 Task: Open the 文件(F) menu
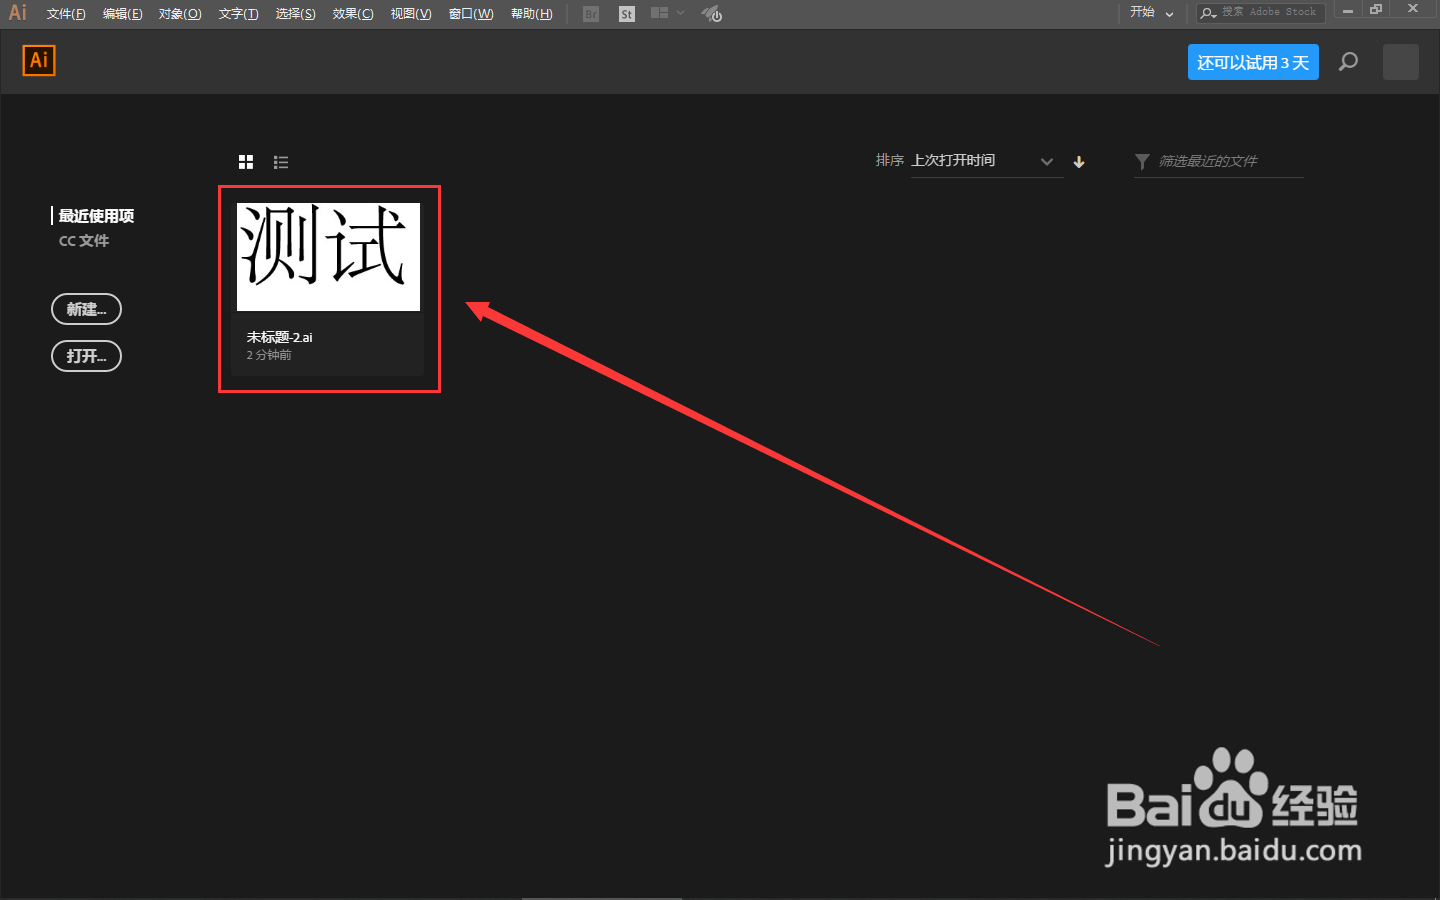coord(66,14)
